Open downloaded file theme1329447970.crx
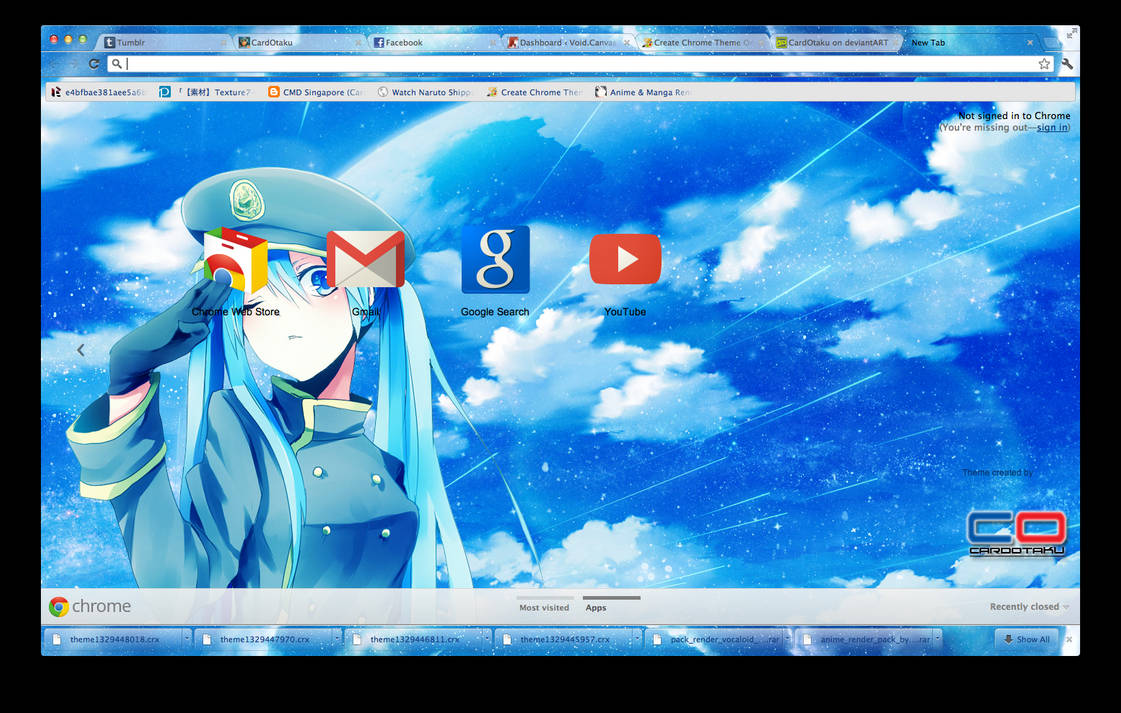The width and height of the screenshot is (1121, 713). [265, 639]
